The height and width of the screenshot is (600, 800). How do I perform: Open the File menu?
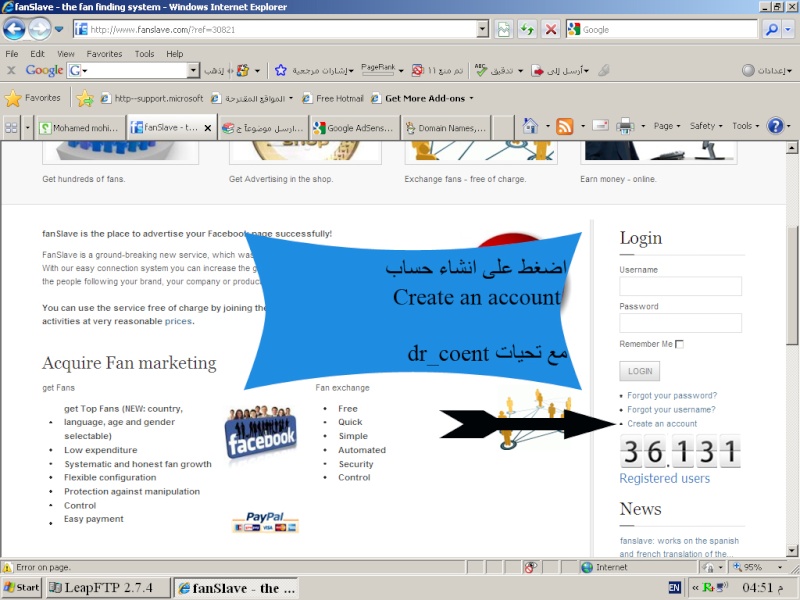point(12,54)
